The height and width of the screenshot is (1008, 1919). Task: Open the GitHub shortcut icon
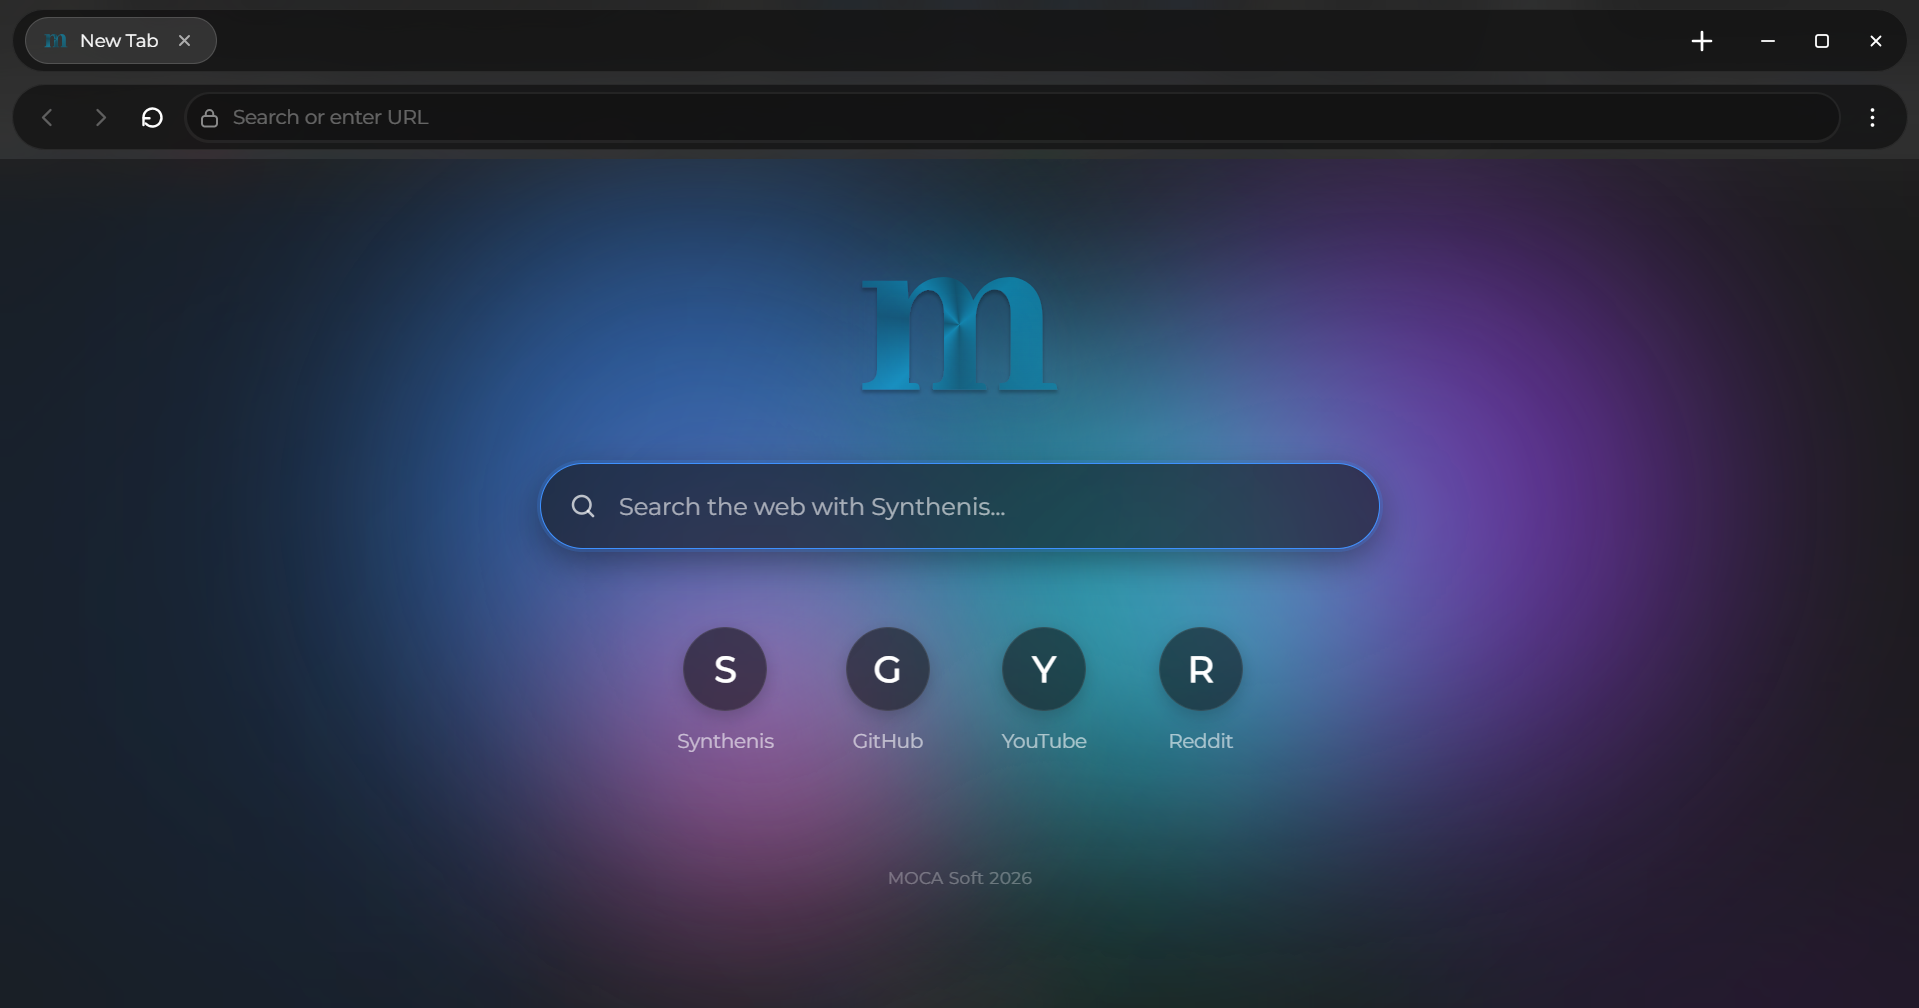(x=887, y=669)
